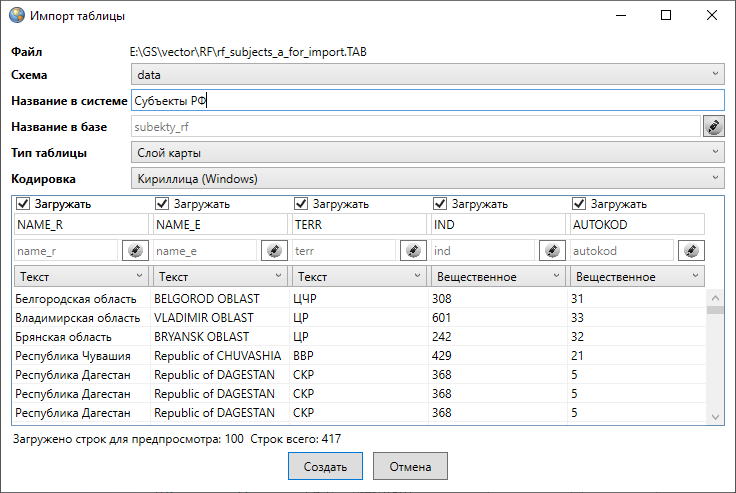
Task: Click edit icon next to name_r field
Action: pyautogui.click(x=134, y=250)
